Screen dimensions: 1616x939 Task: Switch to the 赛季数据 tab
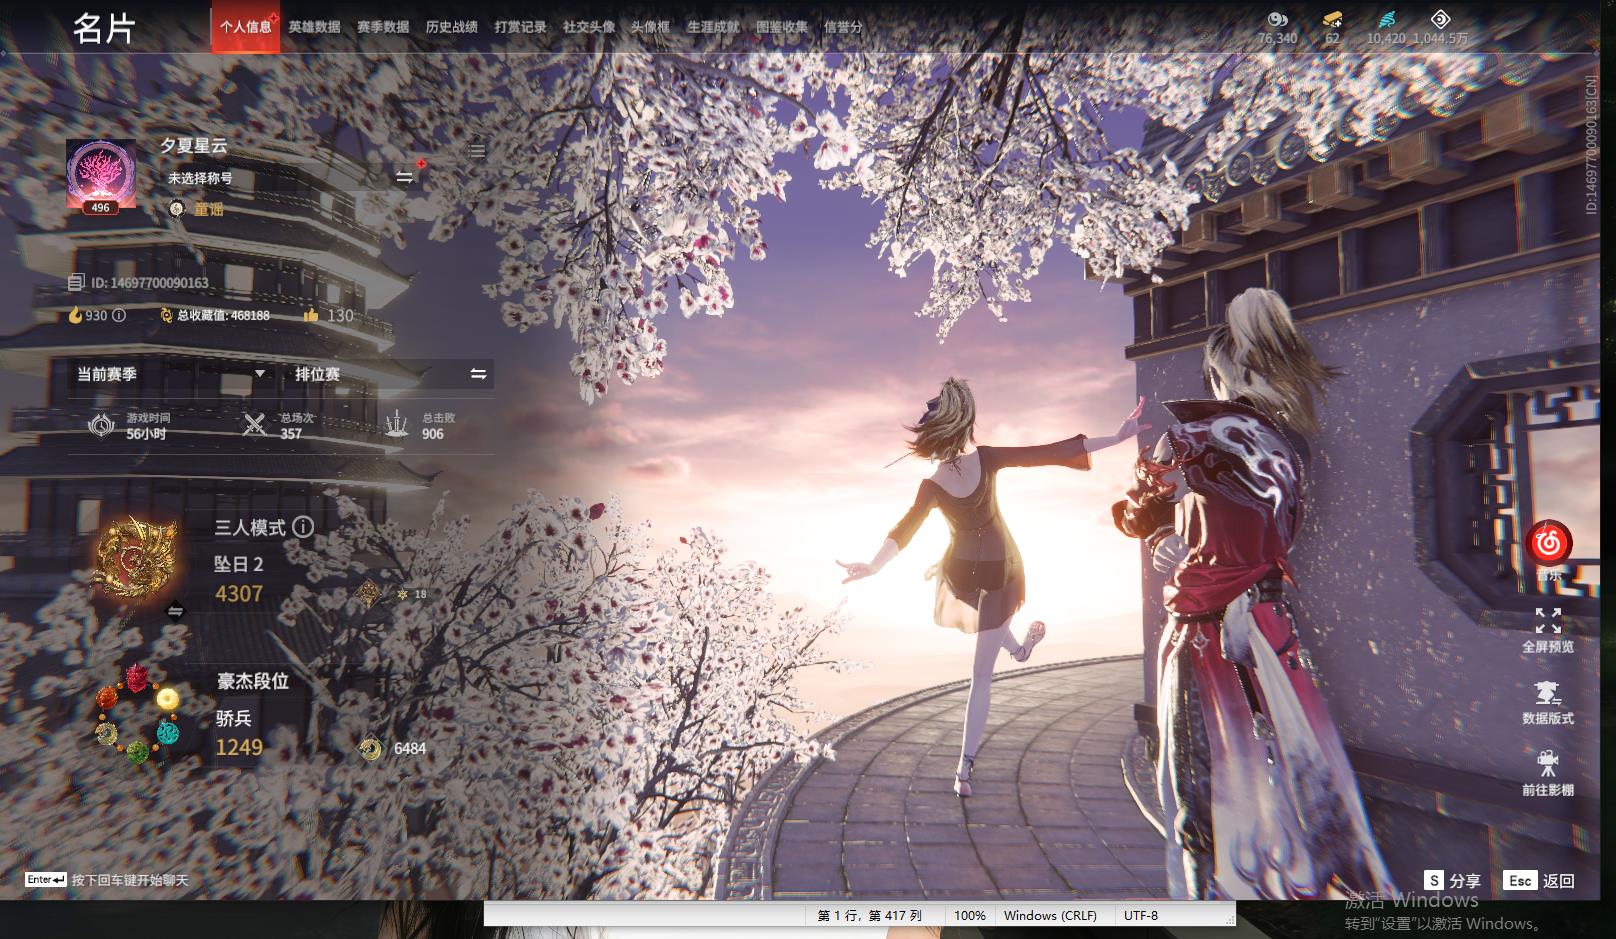pyautogui.click(x=383, y=27)
